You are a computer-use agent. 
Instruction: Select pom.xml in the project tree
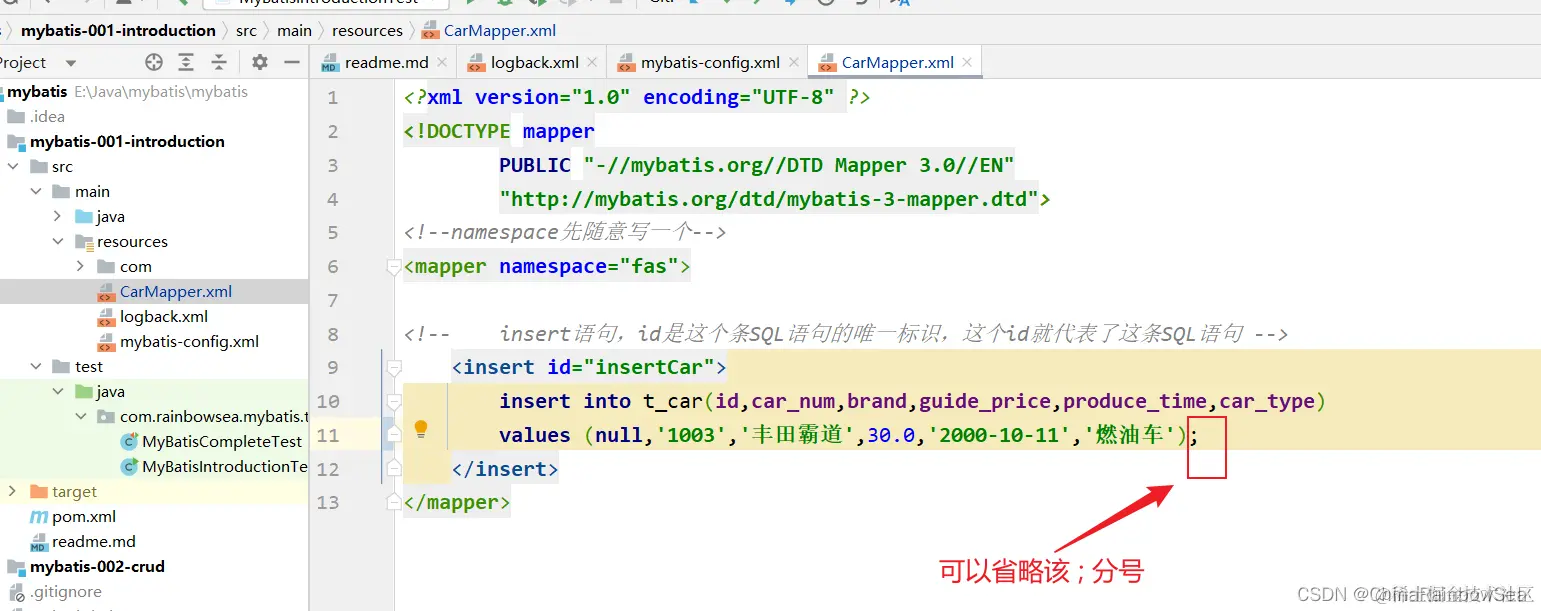click(x=84, y=516)
